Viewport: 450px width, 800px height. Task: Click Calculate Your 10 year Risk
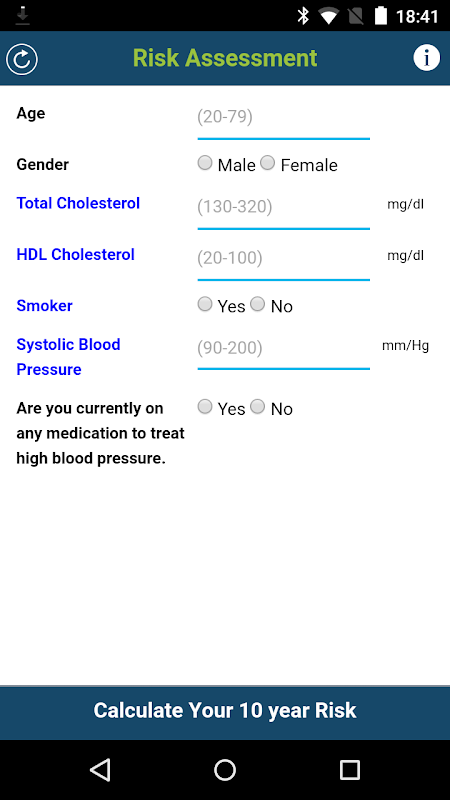(225, 712)
